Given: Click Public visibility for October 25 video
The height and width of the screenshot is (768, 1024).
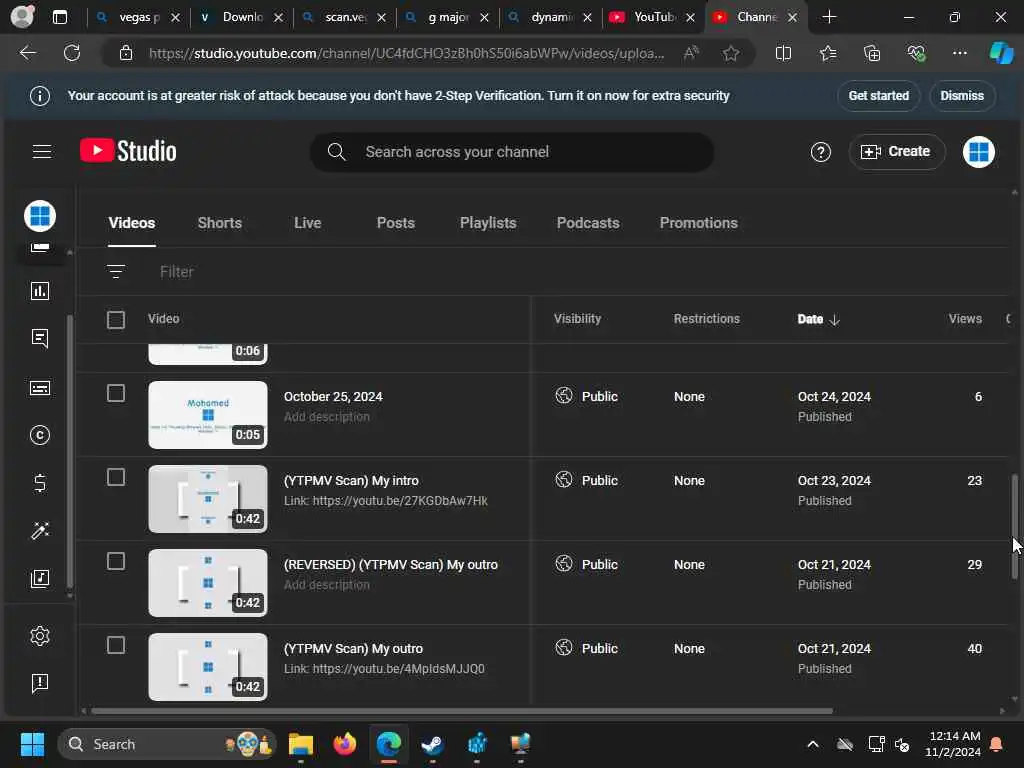Looking at the screenshot, I should pos(586,396).
